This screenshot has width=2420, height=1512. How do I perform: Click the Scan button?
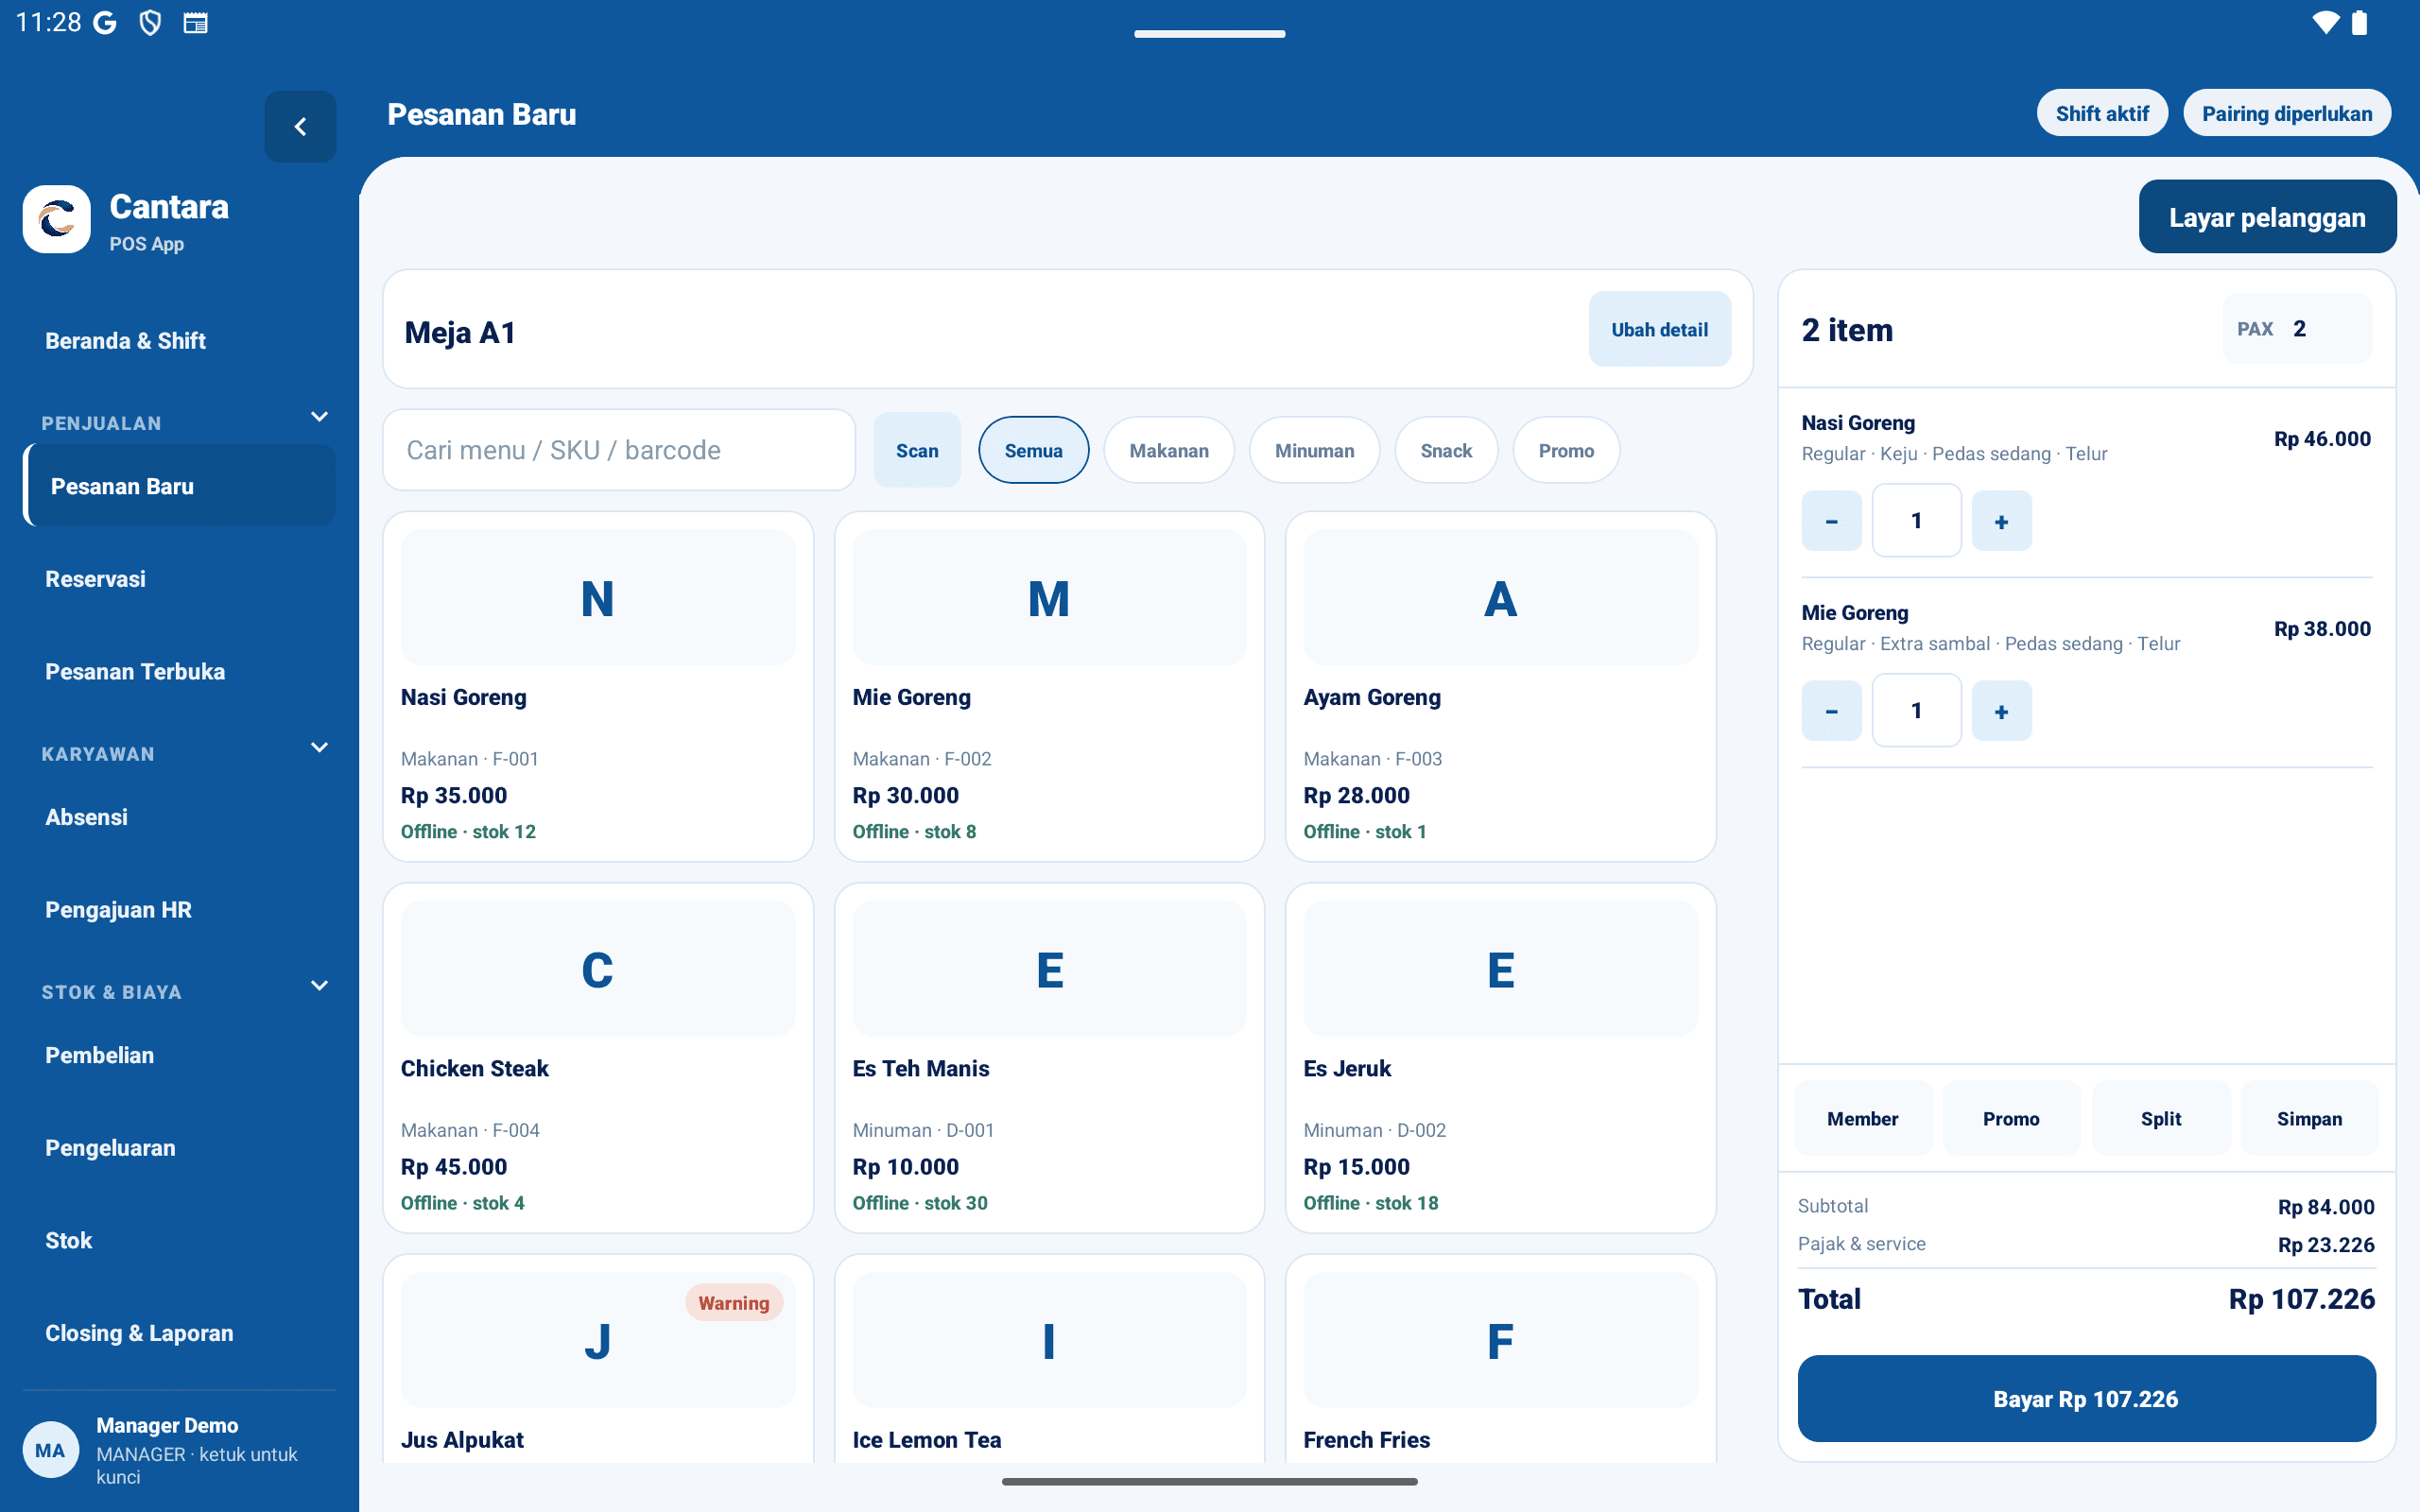click(917, 450)
